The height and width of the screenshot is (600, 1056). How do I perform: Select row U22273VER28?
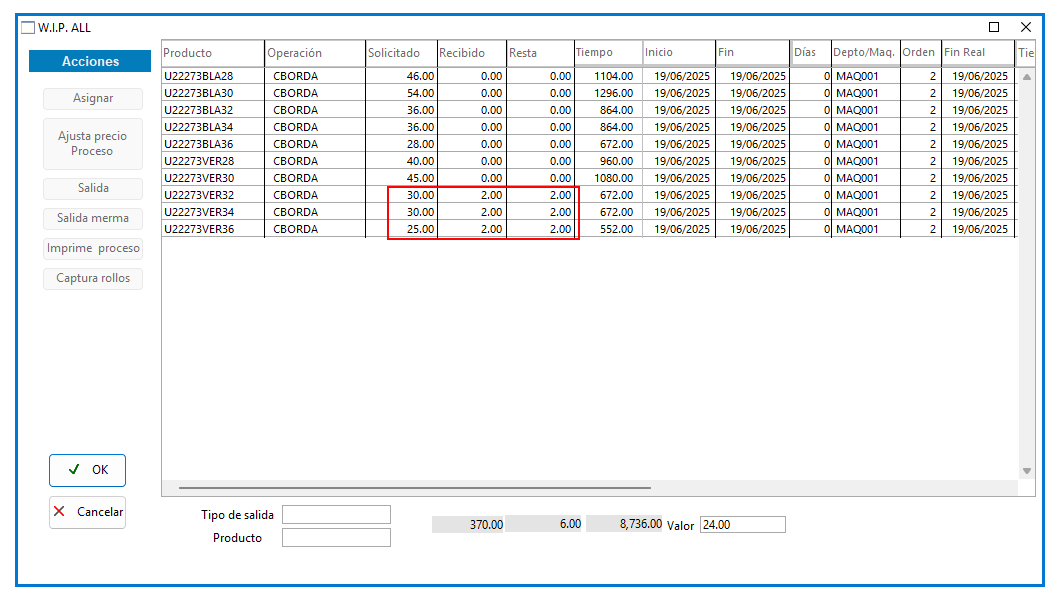[x=588, y=161]
